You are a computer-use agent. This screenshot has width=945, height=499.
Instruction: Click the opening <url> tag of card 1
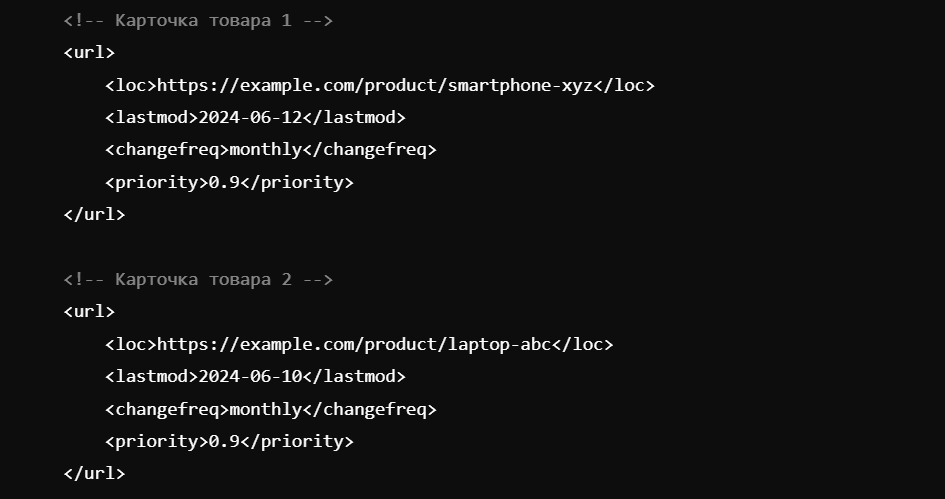pyautogui.click(x=89, y=53)
